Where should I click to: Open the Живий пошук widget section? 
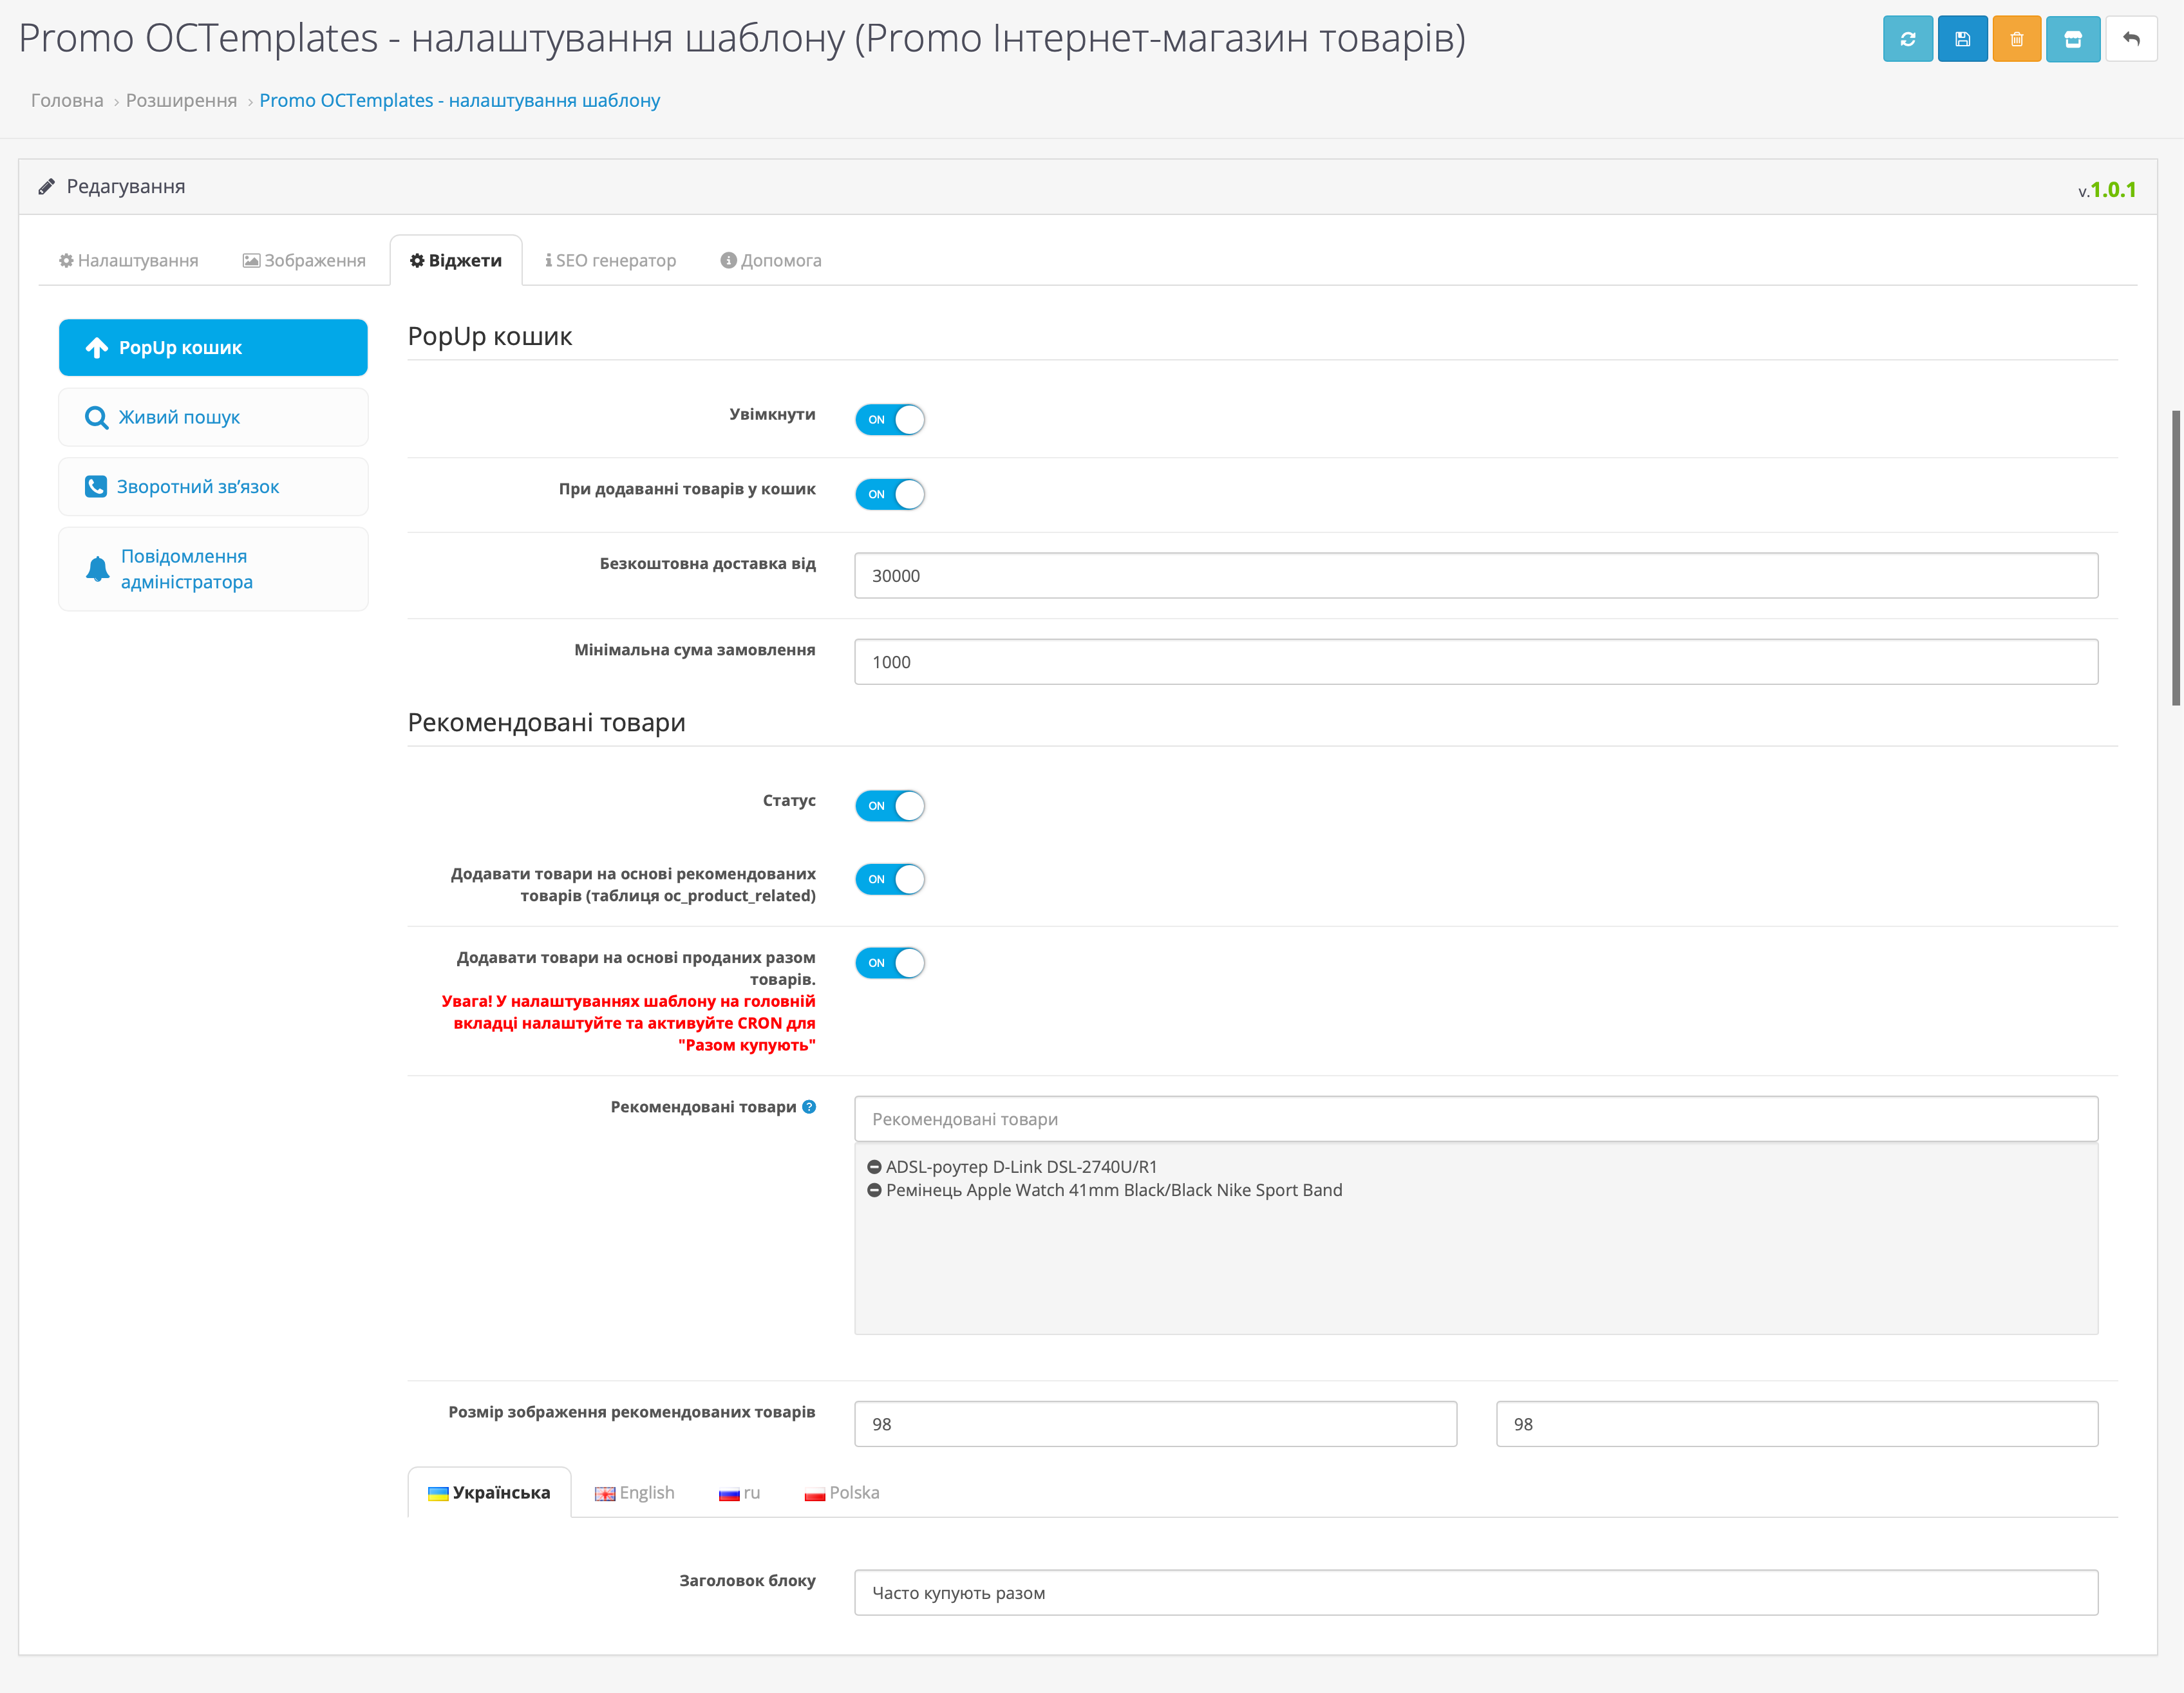pyautogui.click(x=213, y=417)
